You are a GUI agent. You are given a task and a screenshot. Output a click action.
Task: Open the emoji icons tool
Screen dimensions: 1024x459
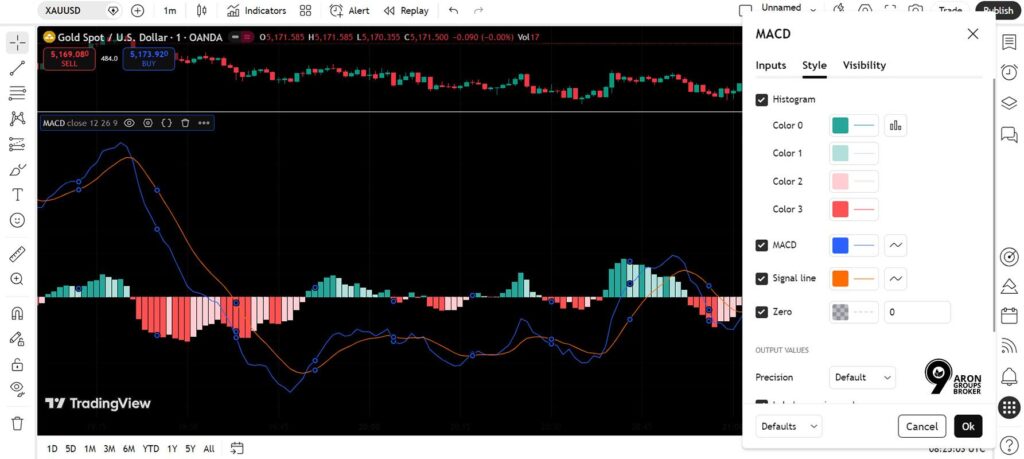pyautogui.click(x=18, y=220)
